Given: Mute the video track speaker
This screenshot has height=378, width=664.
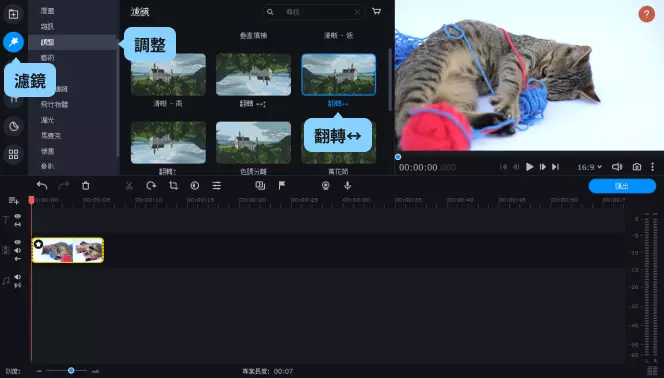Looking at the screenshot, I should (18, 250).
